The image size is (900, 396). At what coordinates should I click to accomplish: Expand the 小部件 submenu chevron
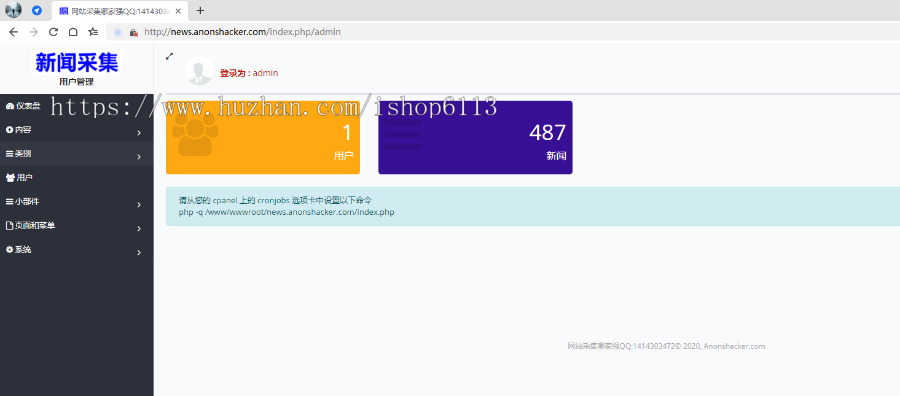pos(139,204)
